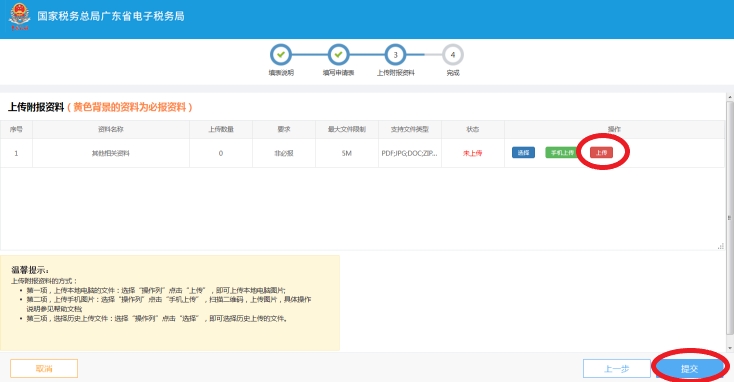Go to completed step 1 填表说明 circle
The width and height of the screenshot is (734, 382).
(281, 55)
